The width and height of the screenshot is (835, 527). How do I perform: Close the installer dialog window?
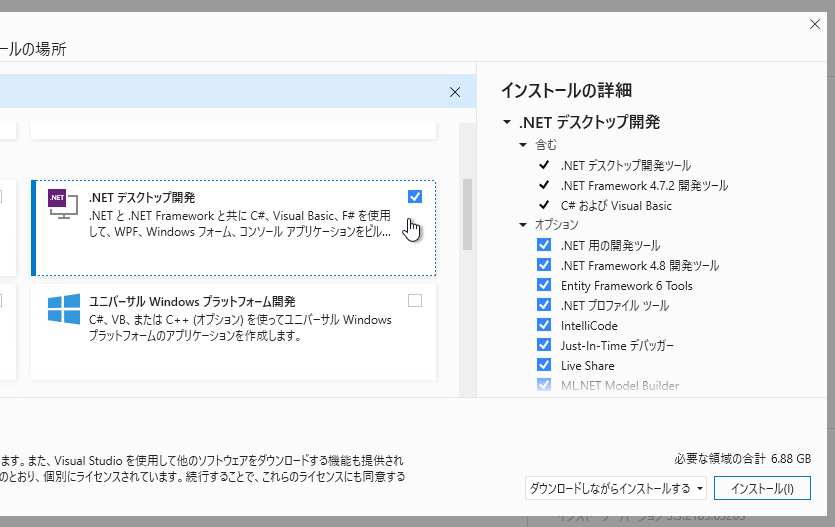tap(815, 24)
